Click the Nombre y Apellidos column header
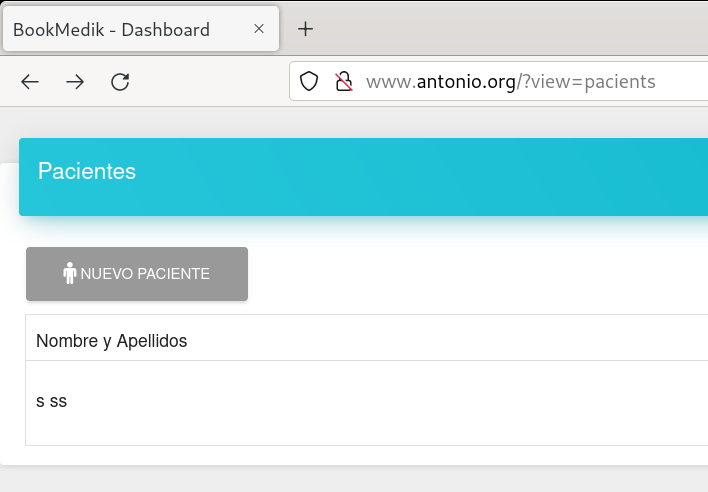708x492 pixels. [112, 341]
